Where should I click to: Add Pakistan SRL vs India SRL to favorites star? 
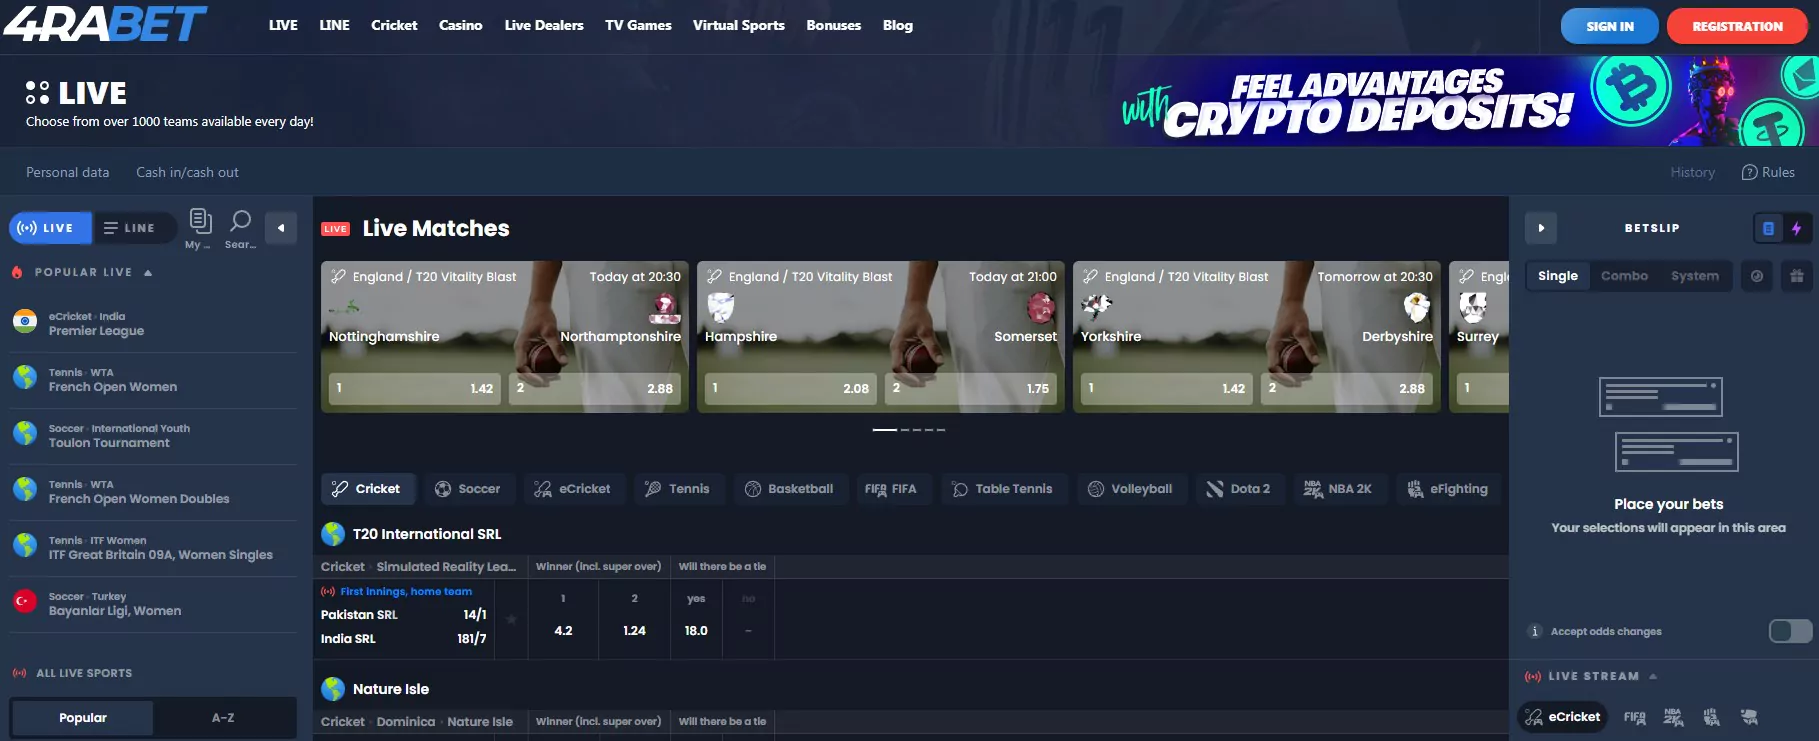[x=511, y=619]
